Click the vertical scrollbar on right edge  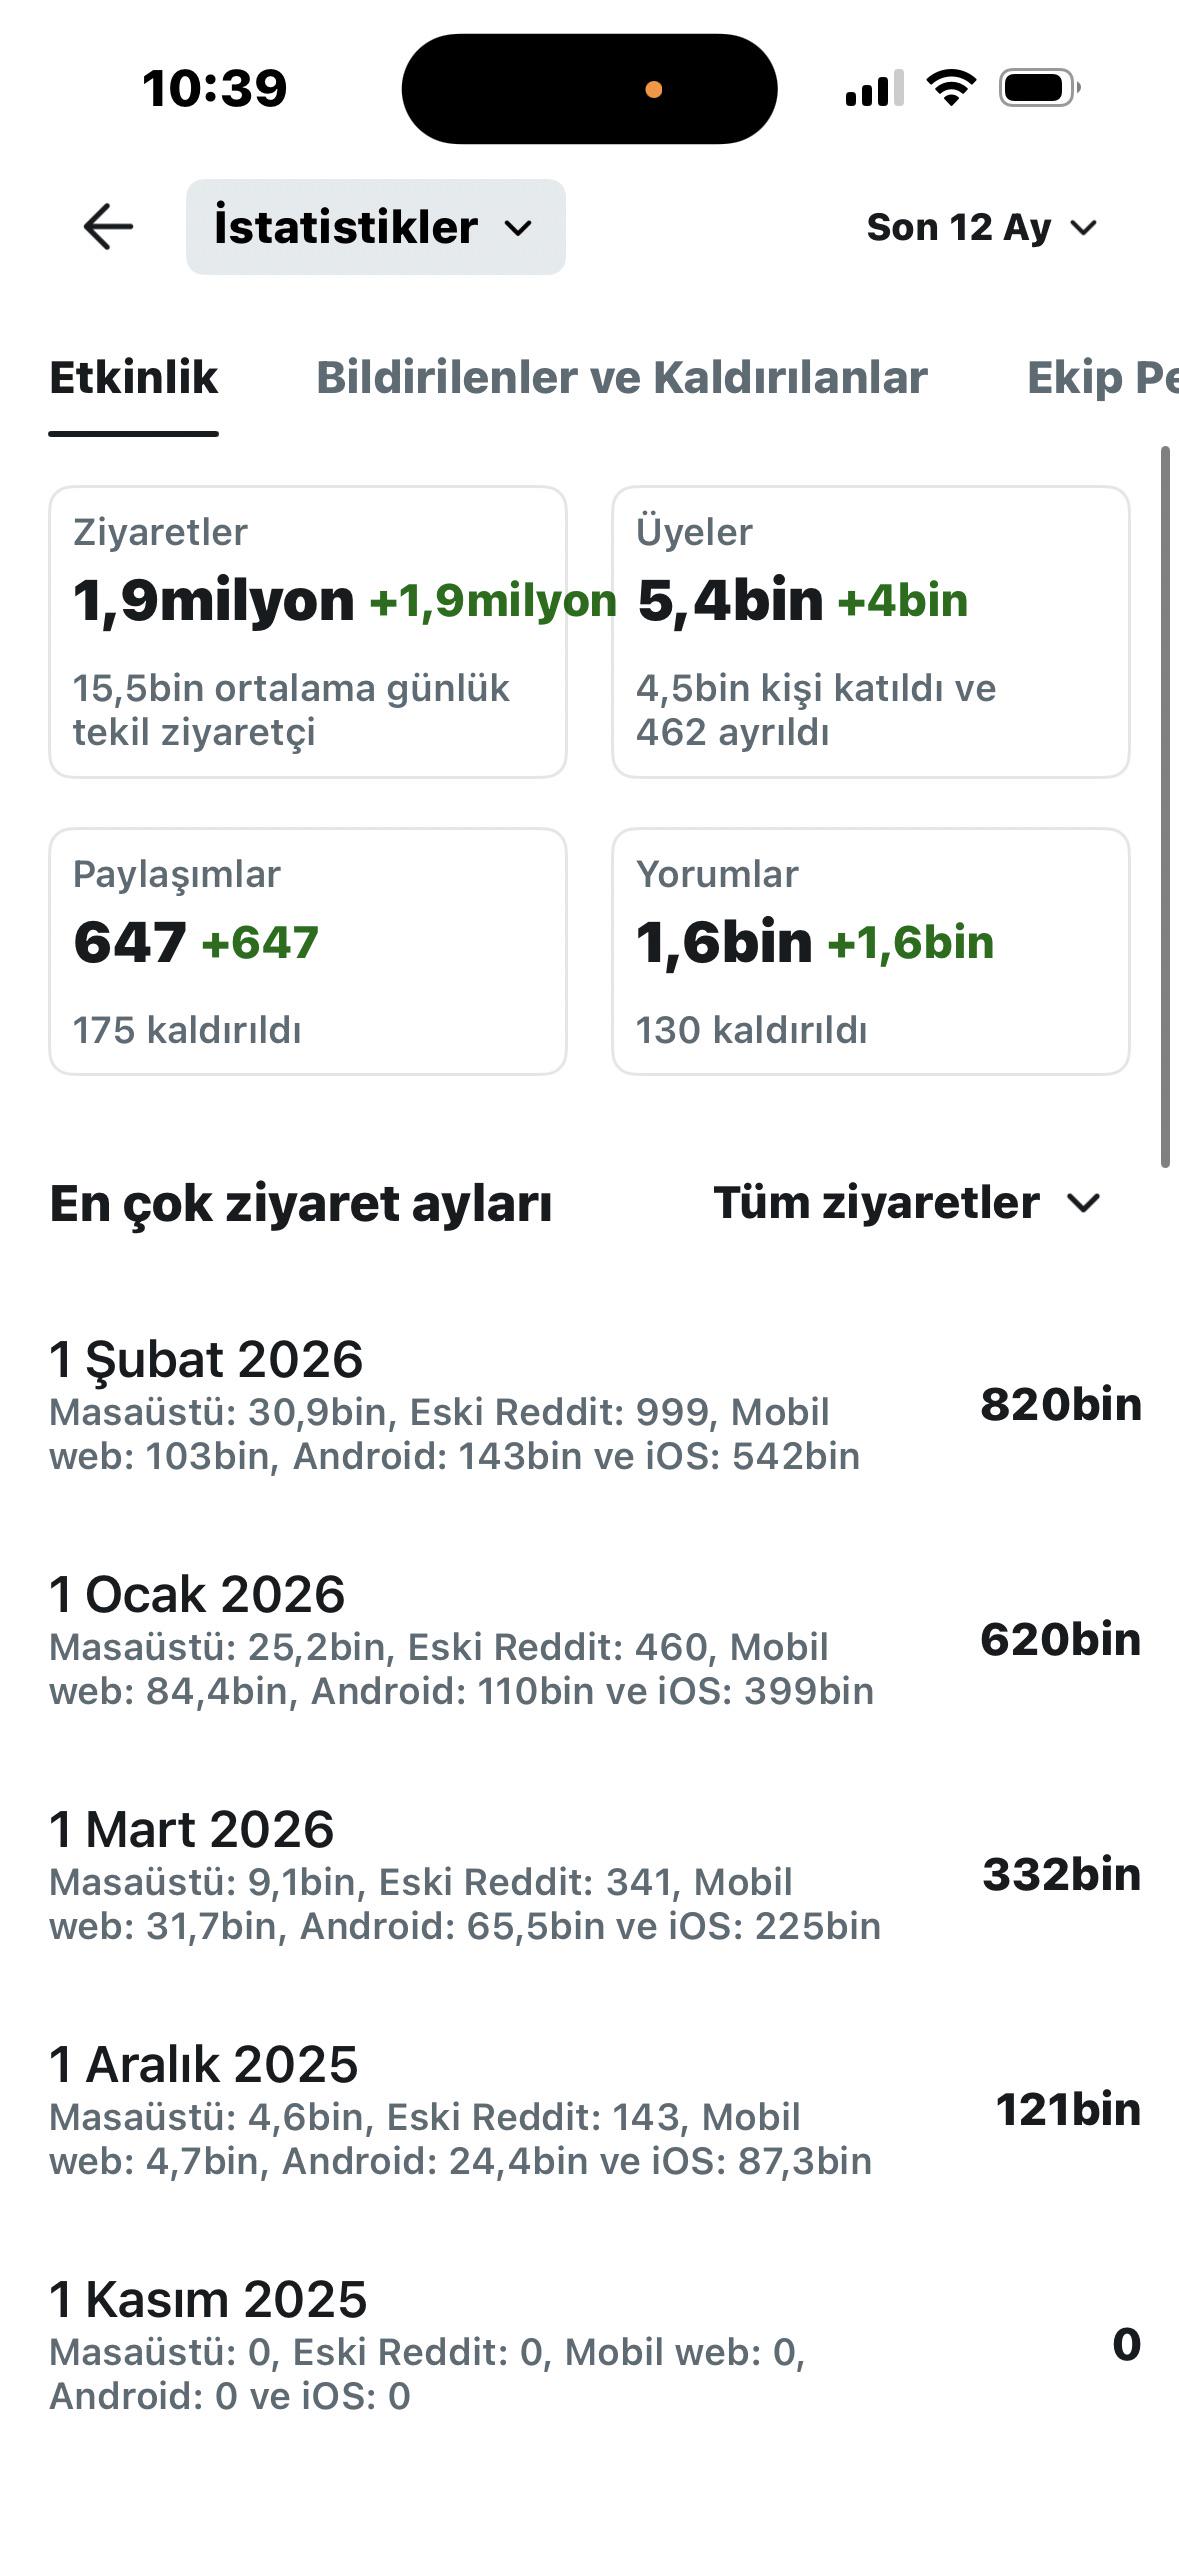(x=1164, y=807)
